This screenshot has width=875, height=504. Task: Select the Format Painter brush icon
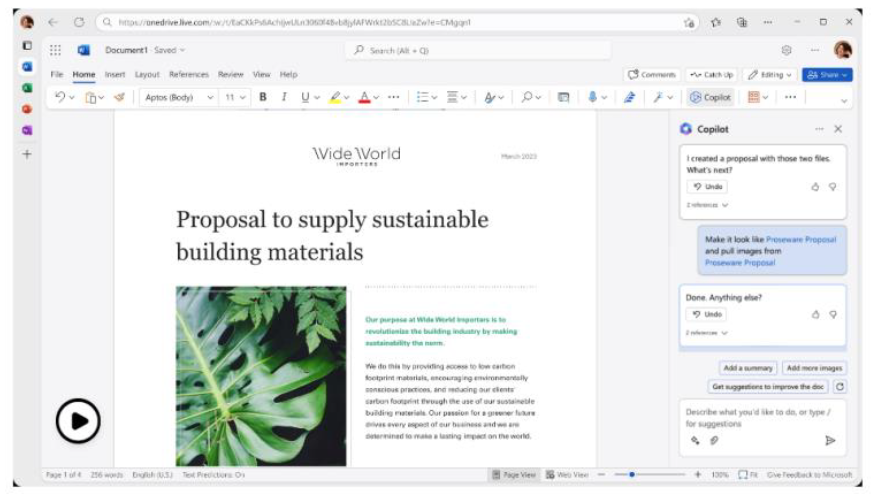(x=119, y=97)
